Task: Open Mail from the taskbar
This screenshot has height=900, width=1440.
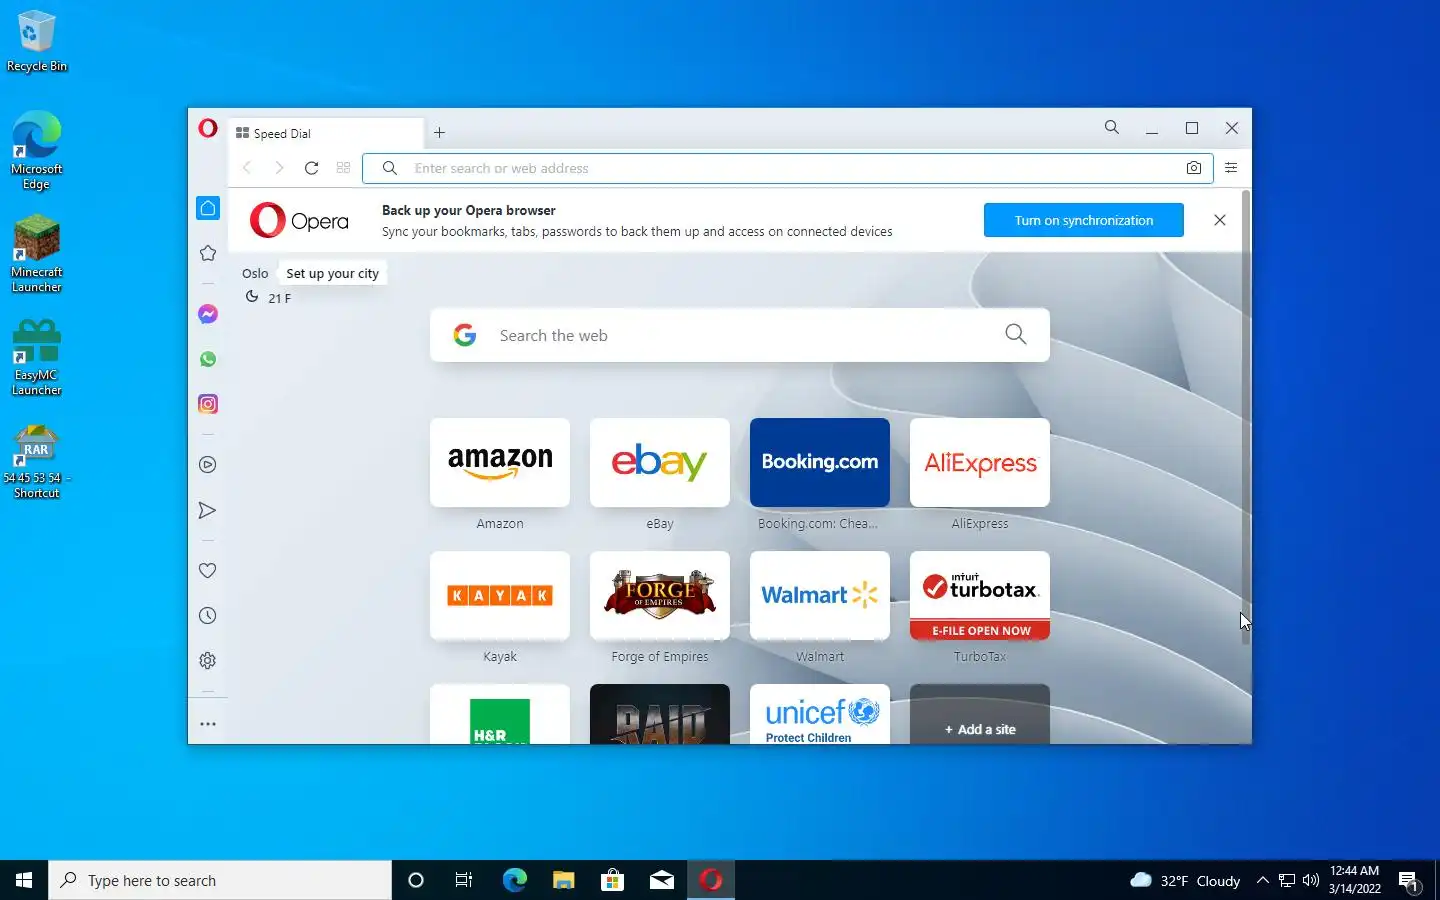Action: point(662,880)
